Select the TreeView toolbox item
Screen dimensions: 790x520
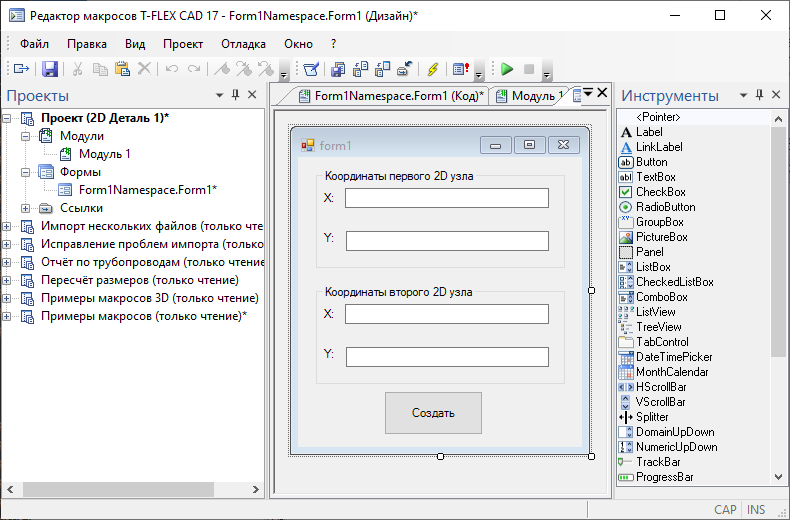coord(658,327)
